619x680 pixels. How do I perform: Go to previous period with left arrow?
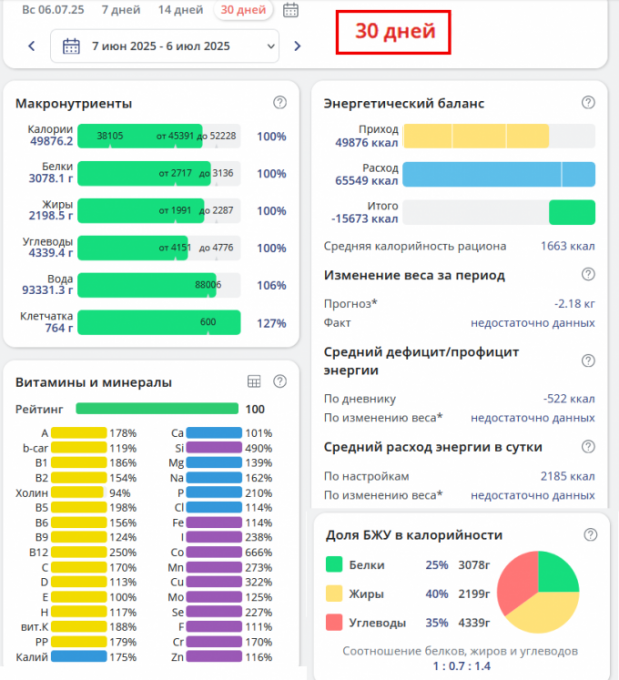coord(31,46)
